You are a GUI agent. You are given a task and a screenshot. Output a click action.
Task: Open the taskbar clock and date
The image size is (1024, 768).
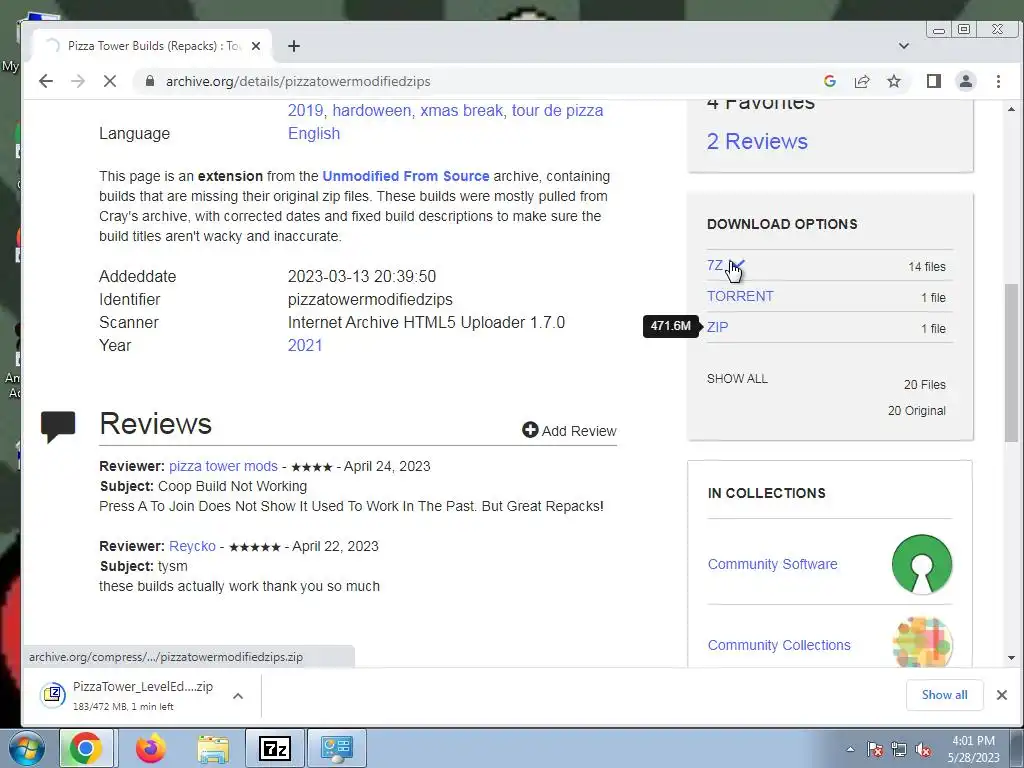coord(974,749)
